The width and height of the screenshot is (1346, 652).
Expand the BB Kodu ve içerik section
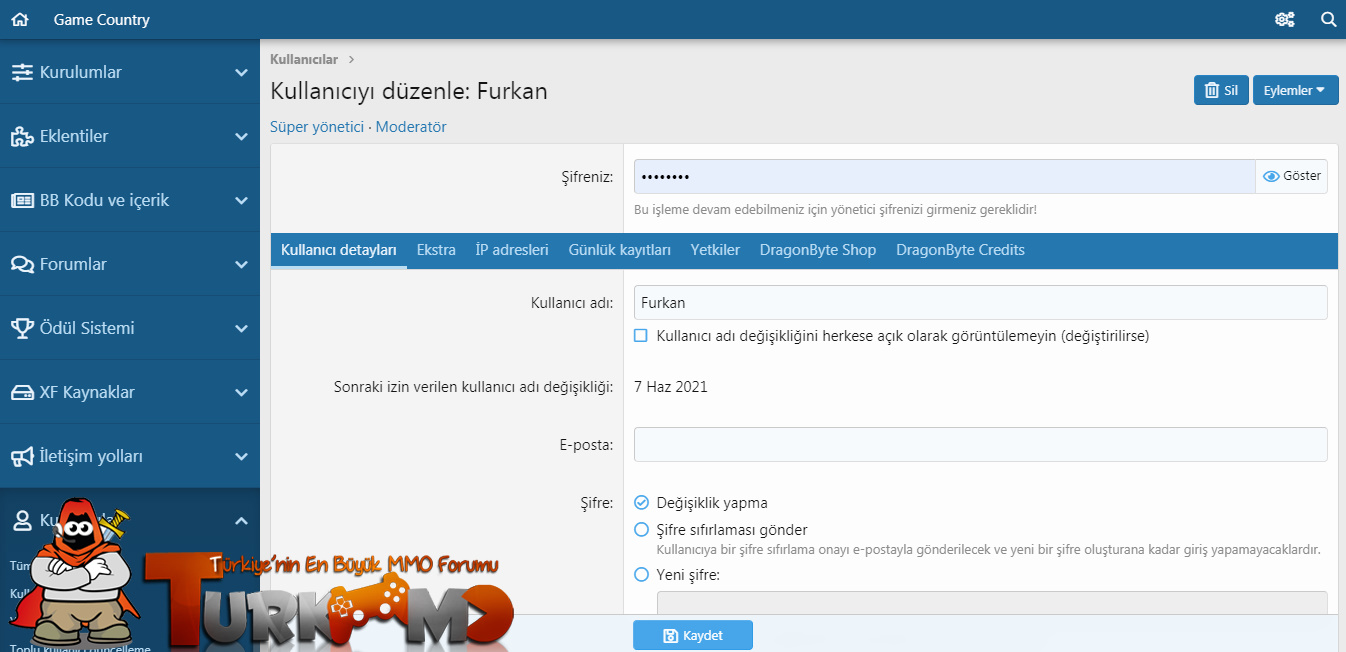[240, 201]
